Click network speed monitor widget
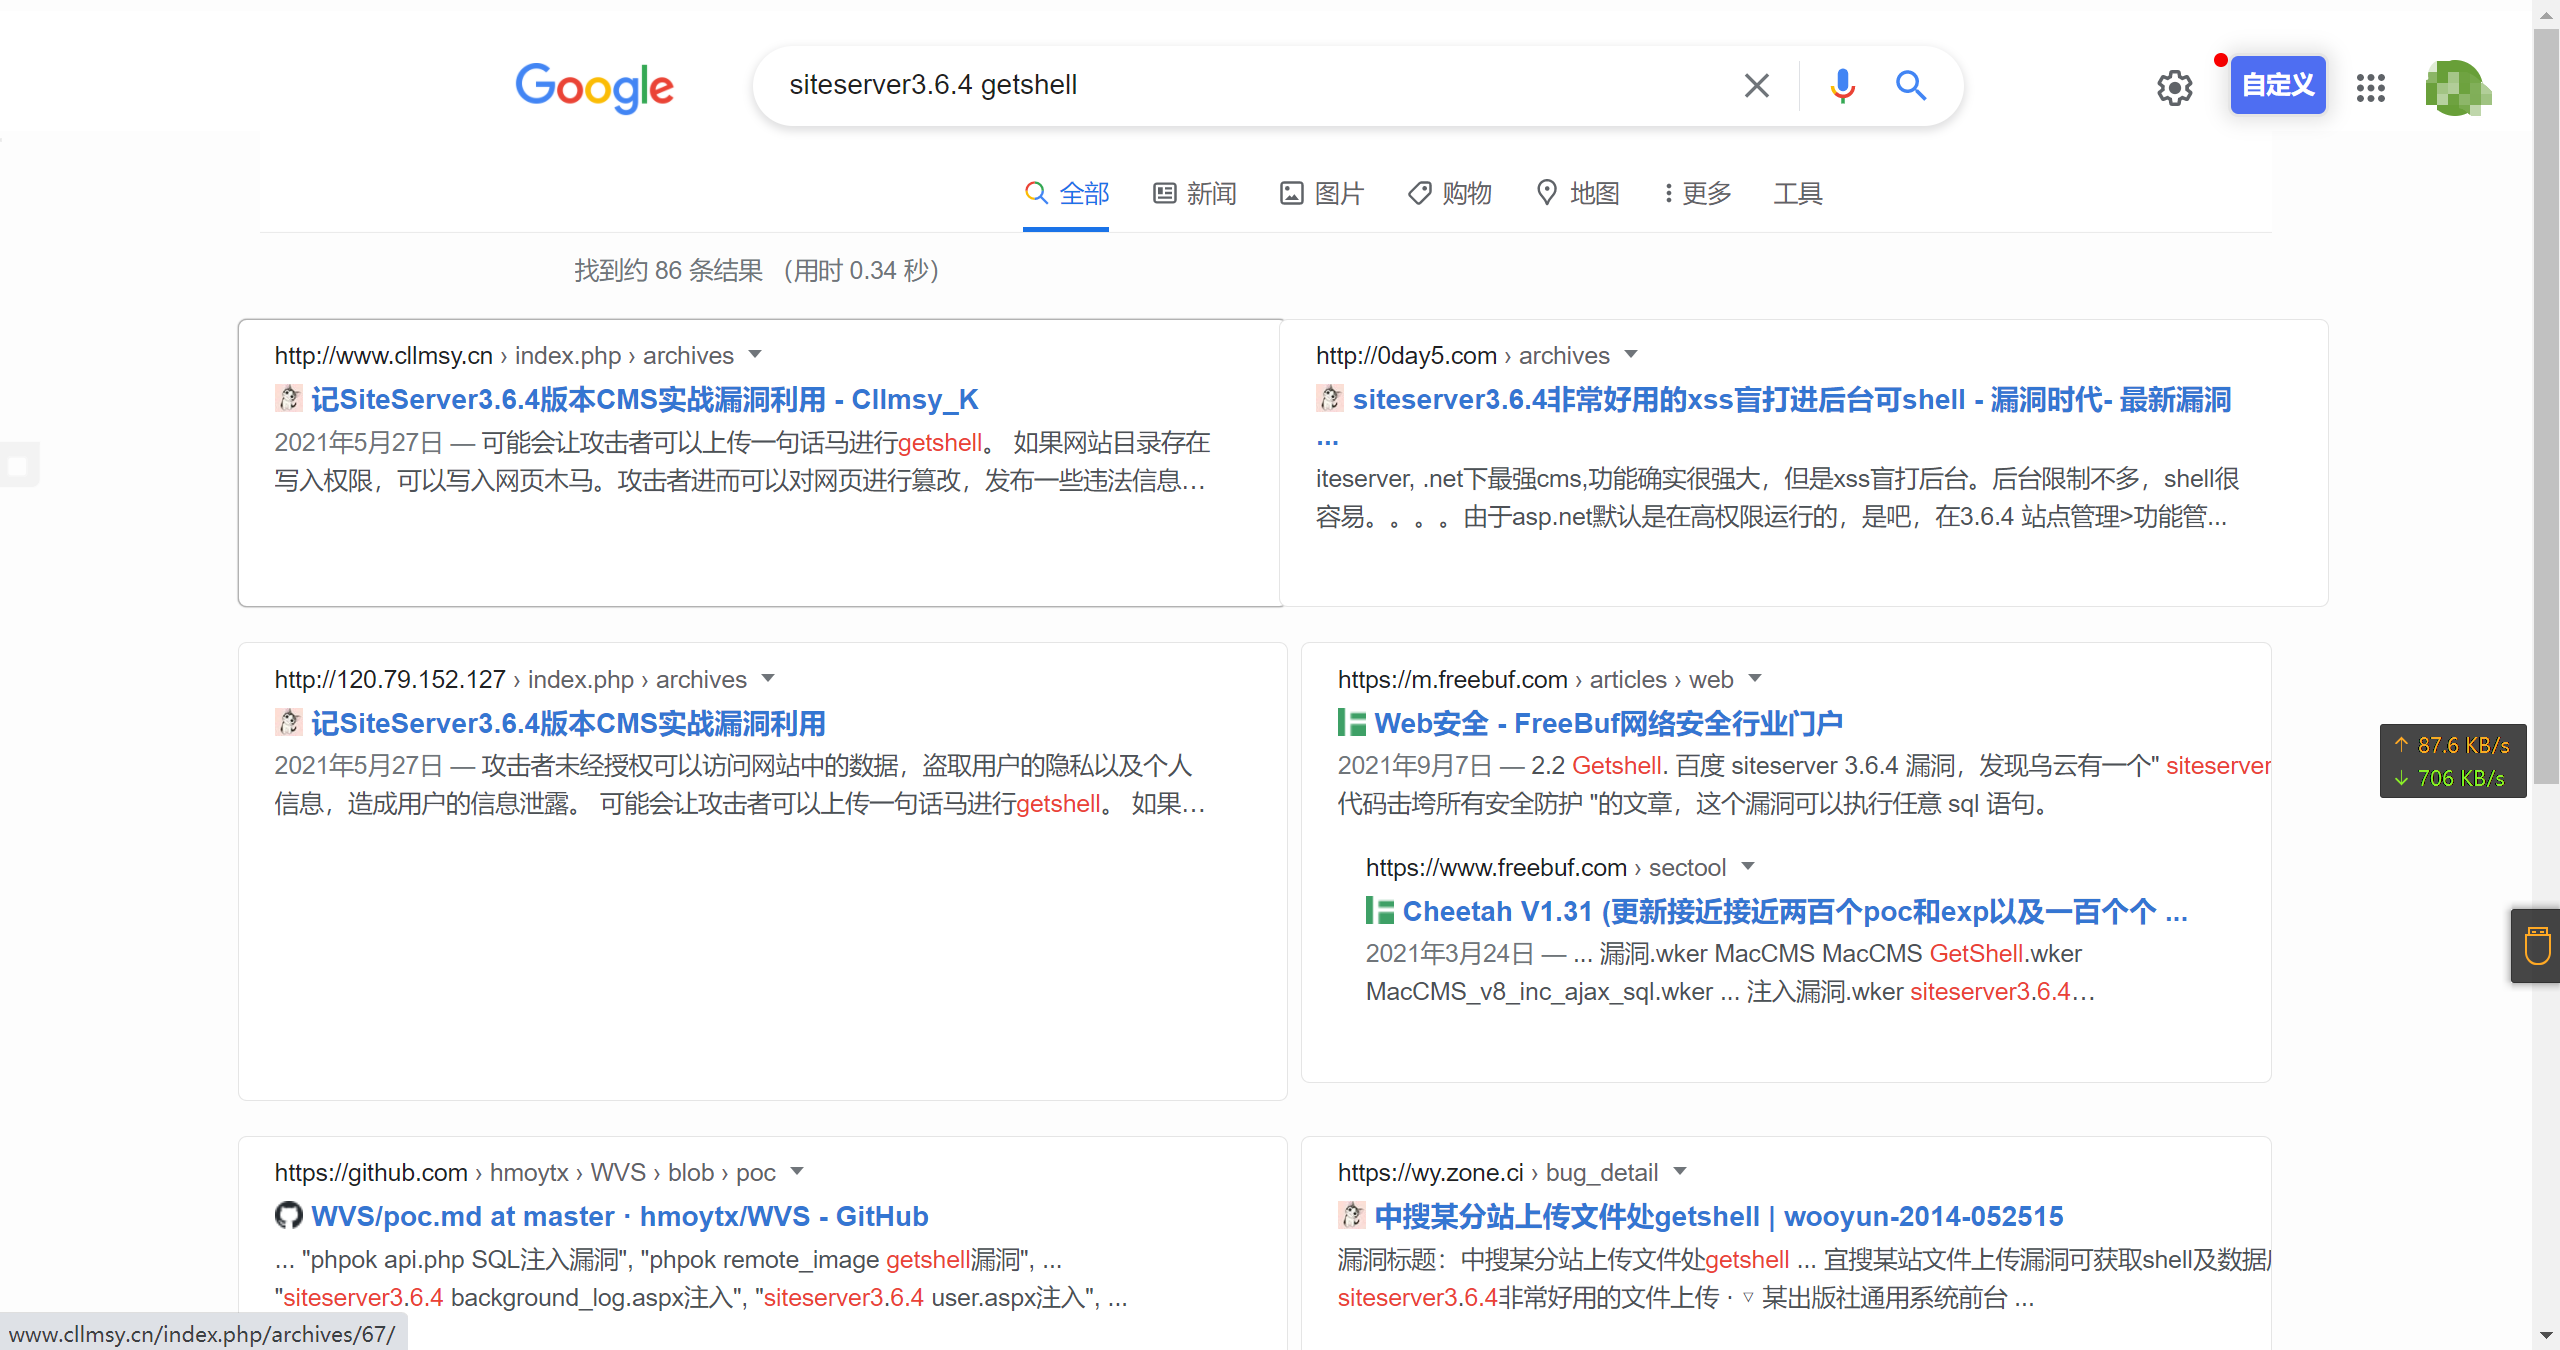Viewport: 2560px width, 1350px height. click(x=2453, y=761)
